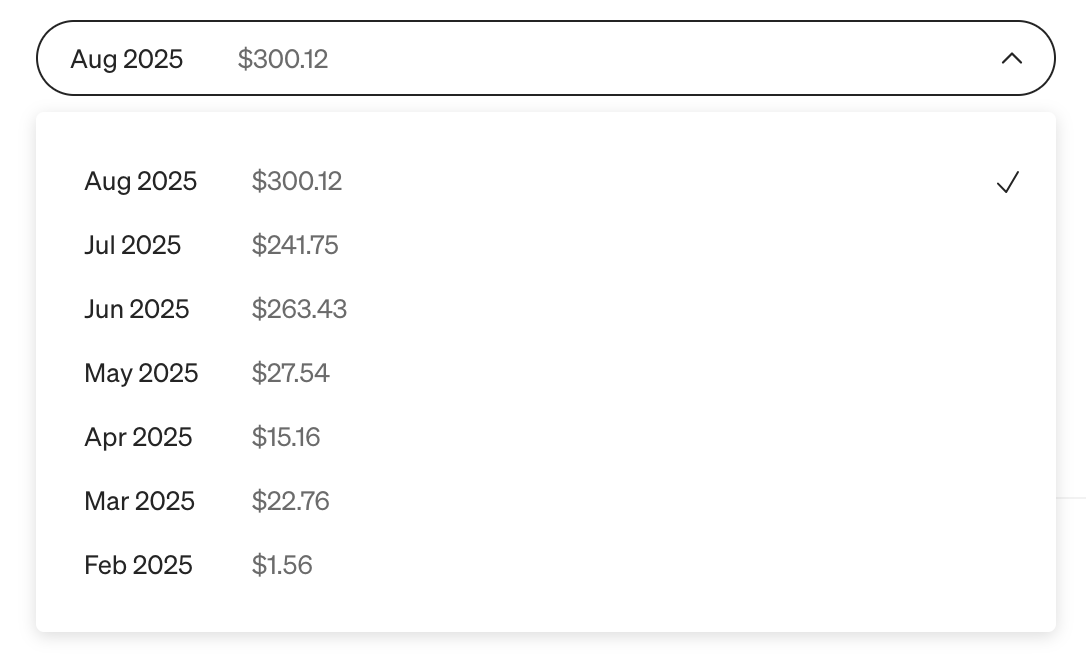Screen dimensions: 1086x660
Task: Click Aug 2025 in the open list
Action: [141, 181]
